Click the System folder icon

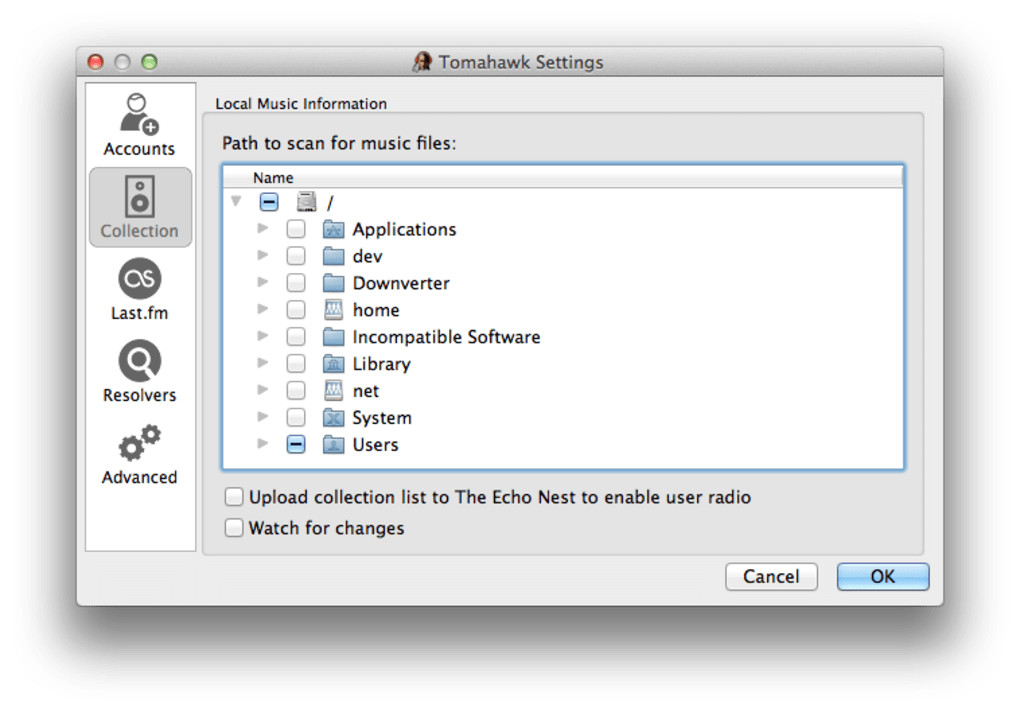tap(334, 417)
